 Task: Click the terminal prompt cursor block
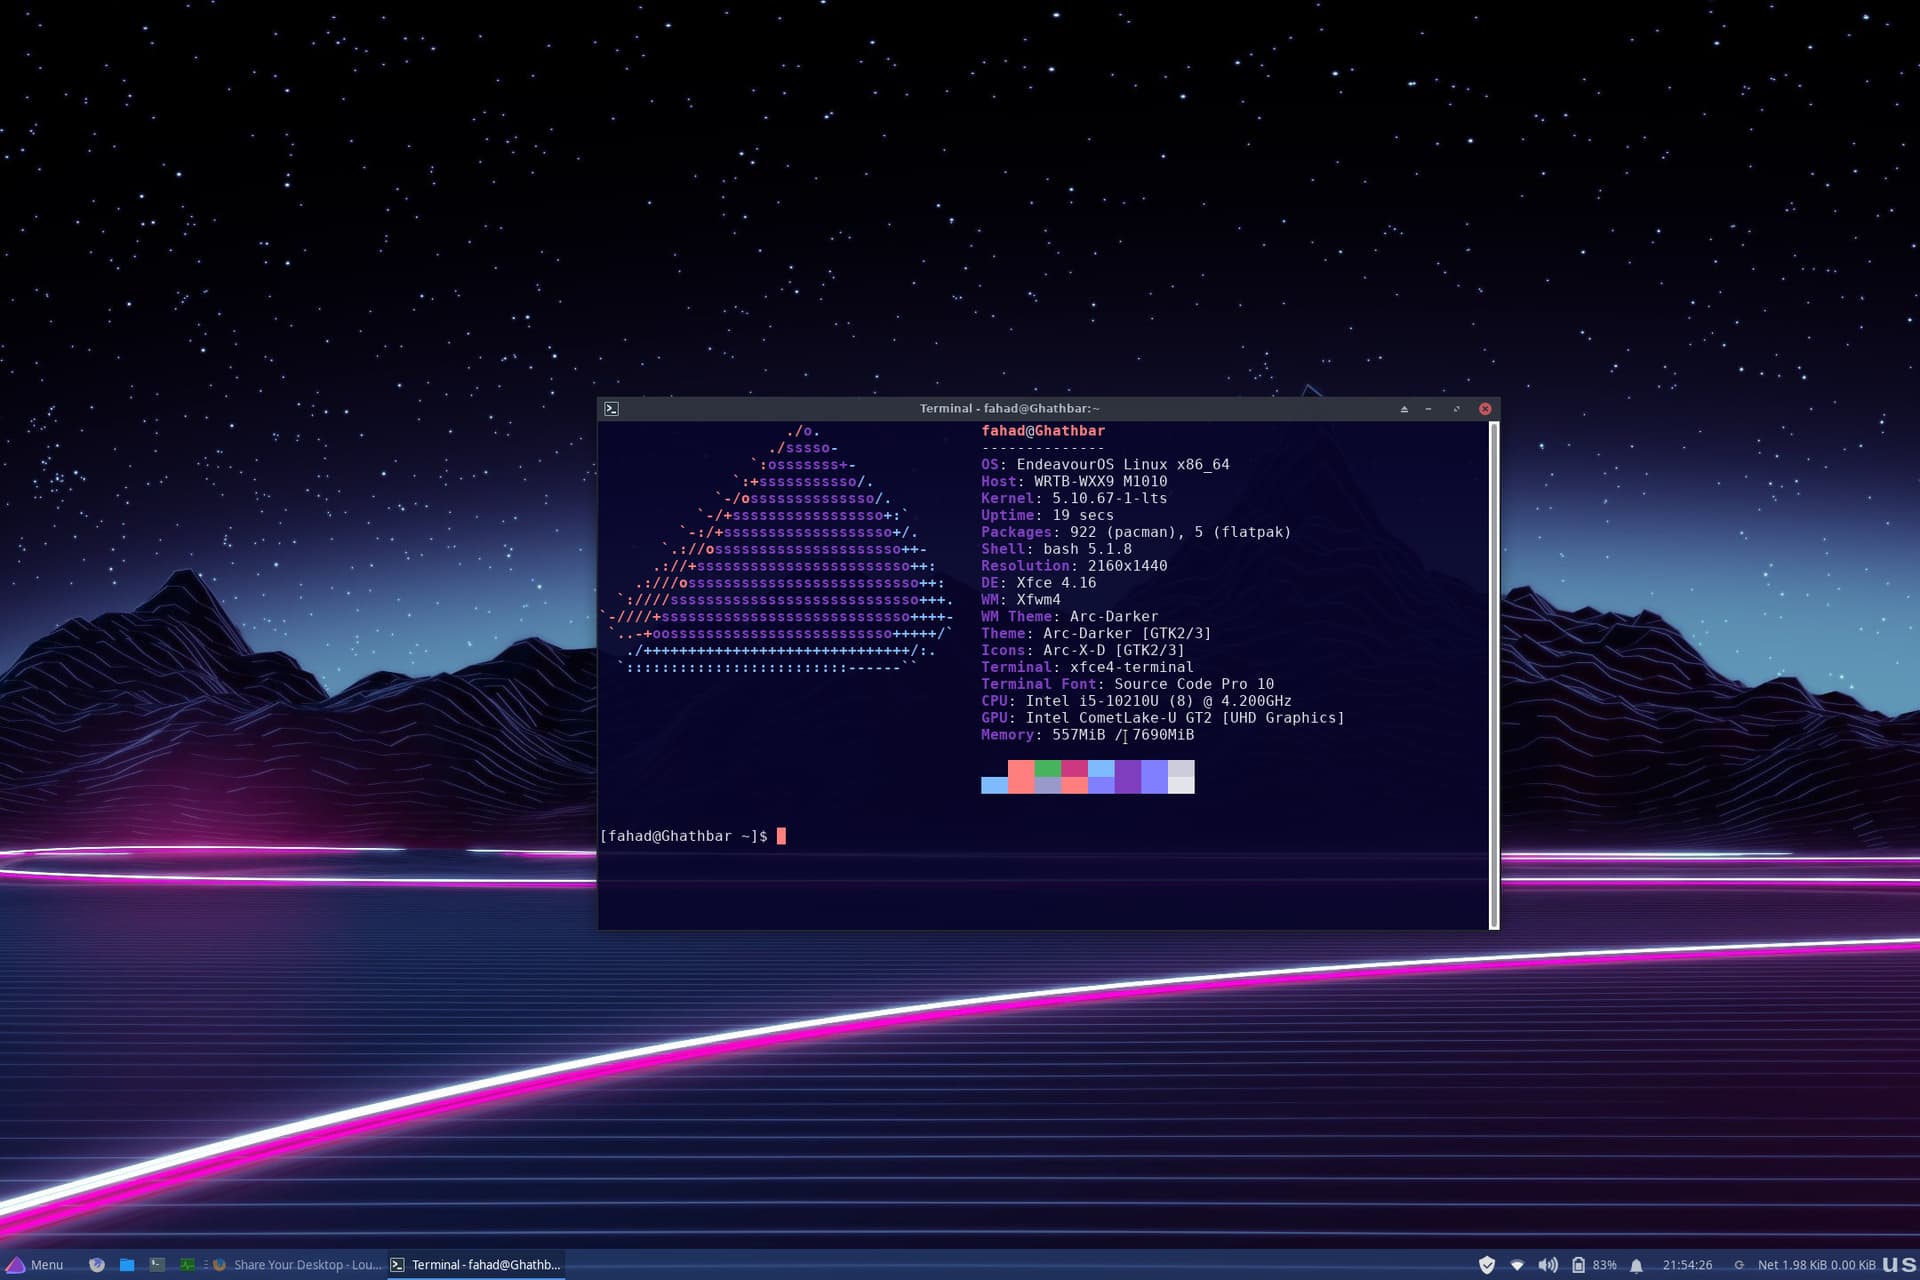tap(781, 836)
